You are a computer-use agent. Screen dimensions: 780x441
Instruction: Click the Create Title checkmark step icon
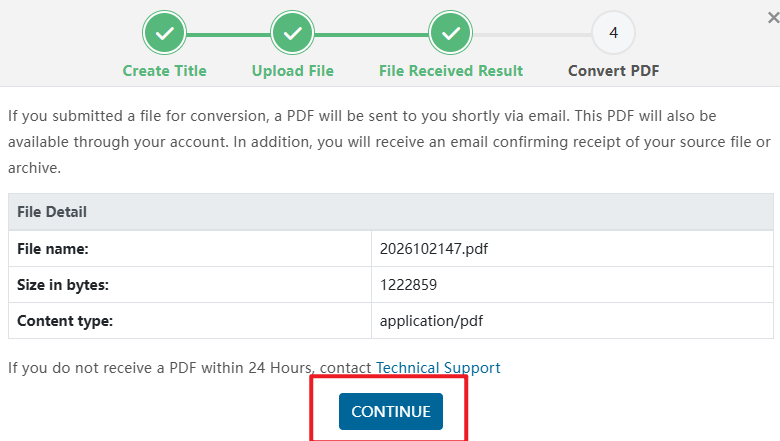tap(164, 33)
